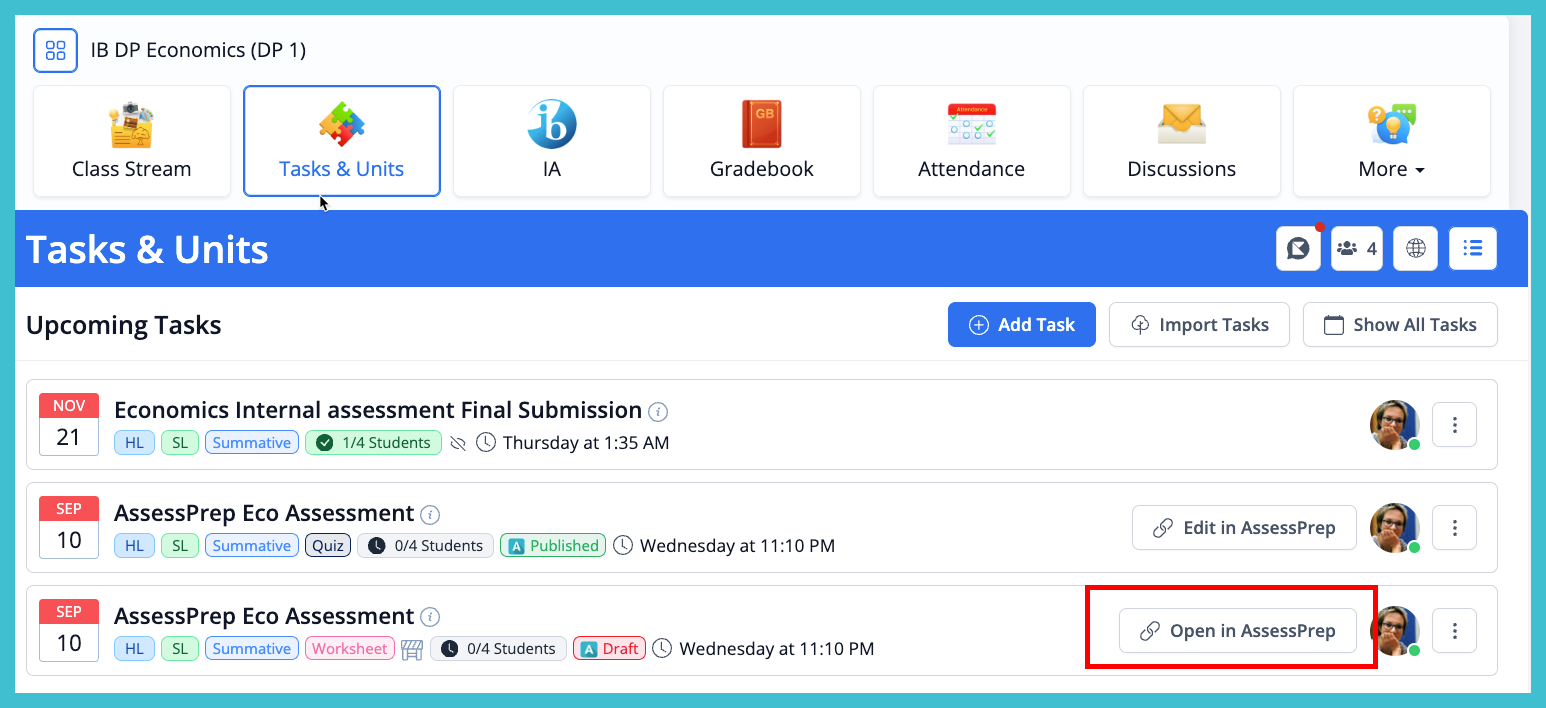This screenshot has width=1546, height=708.
Task: Click the class members icon showing 4
Action: (x=1356, y=248)
